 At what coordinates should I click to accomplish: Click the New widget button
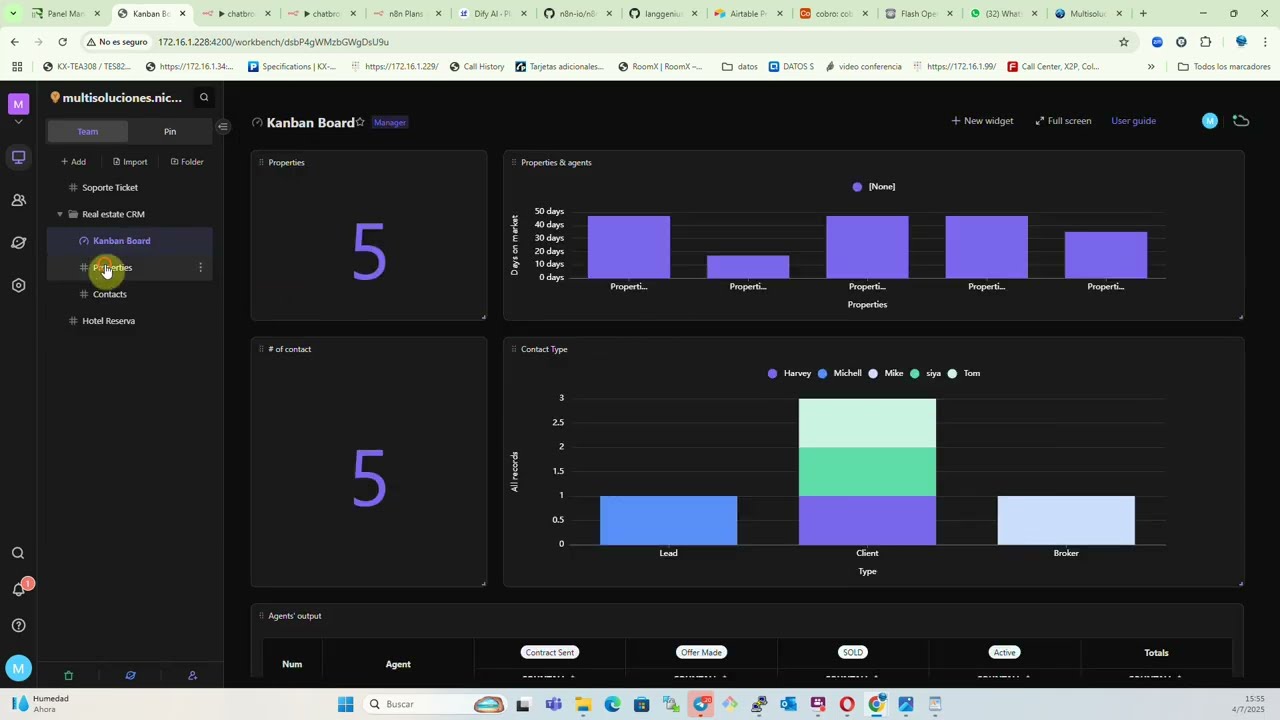[x=982, y=121]
